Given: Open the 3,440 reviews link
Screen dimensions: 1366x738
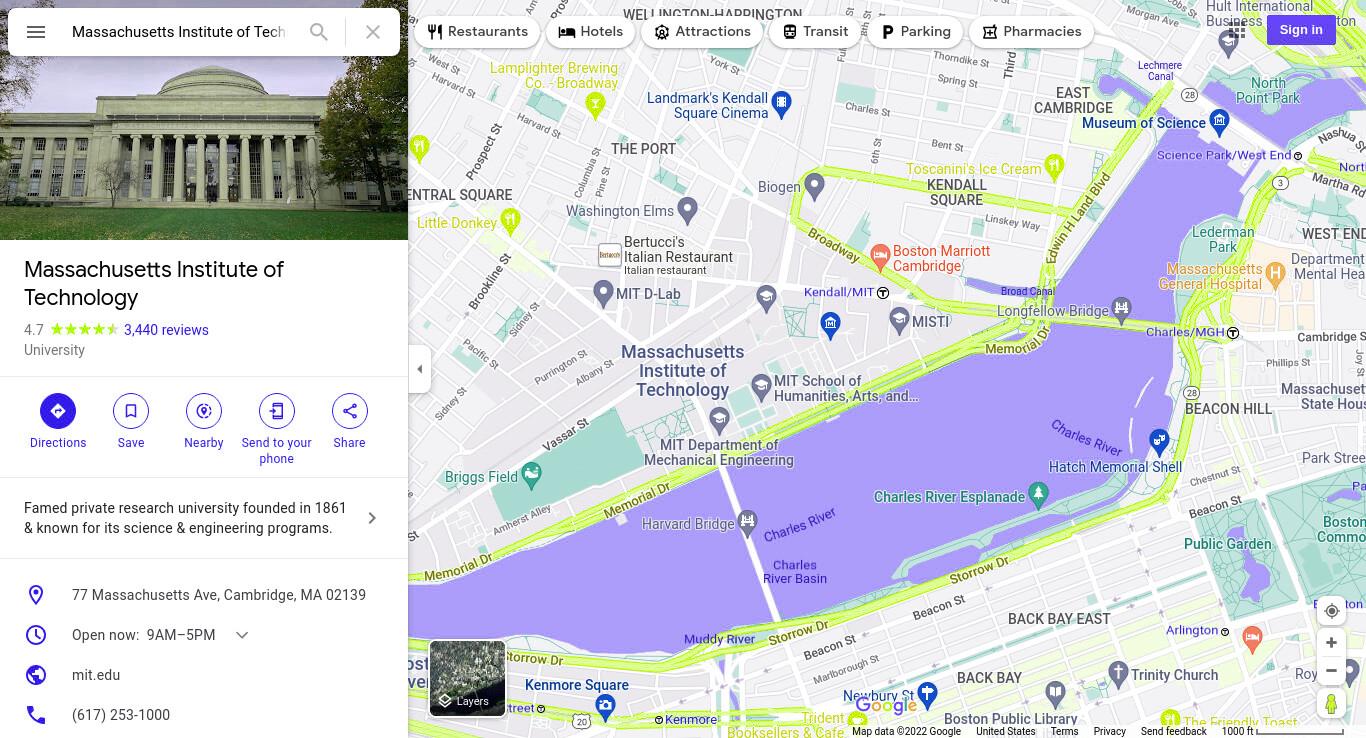Looking at the screenshot, I should [166, 330].
